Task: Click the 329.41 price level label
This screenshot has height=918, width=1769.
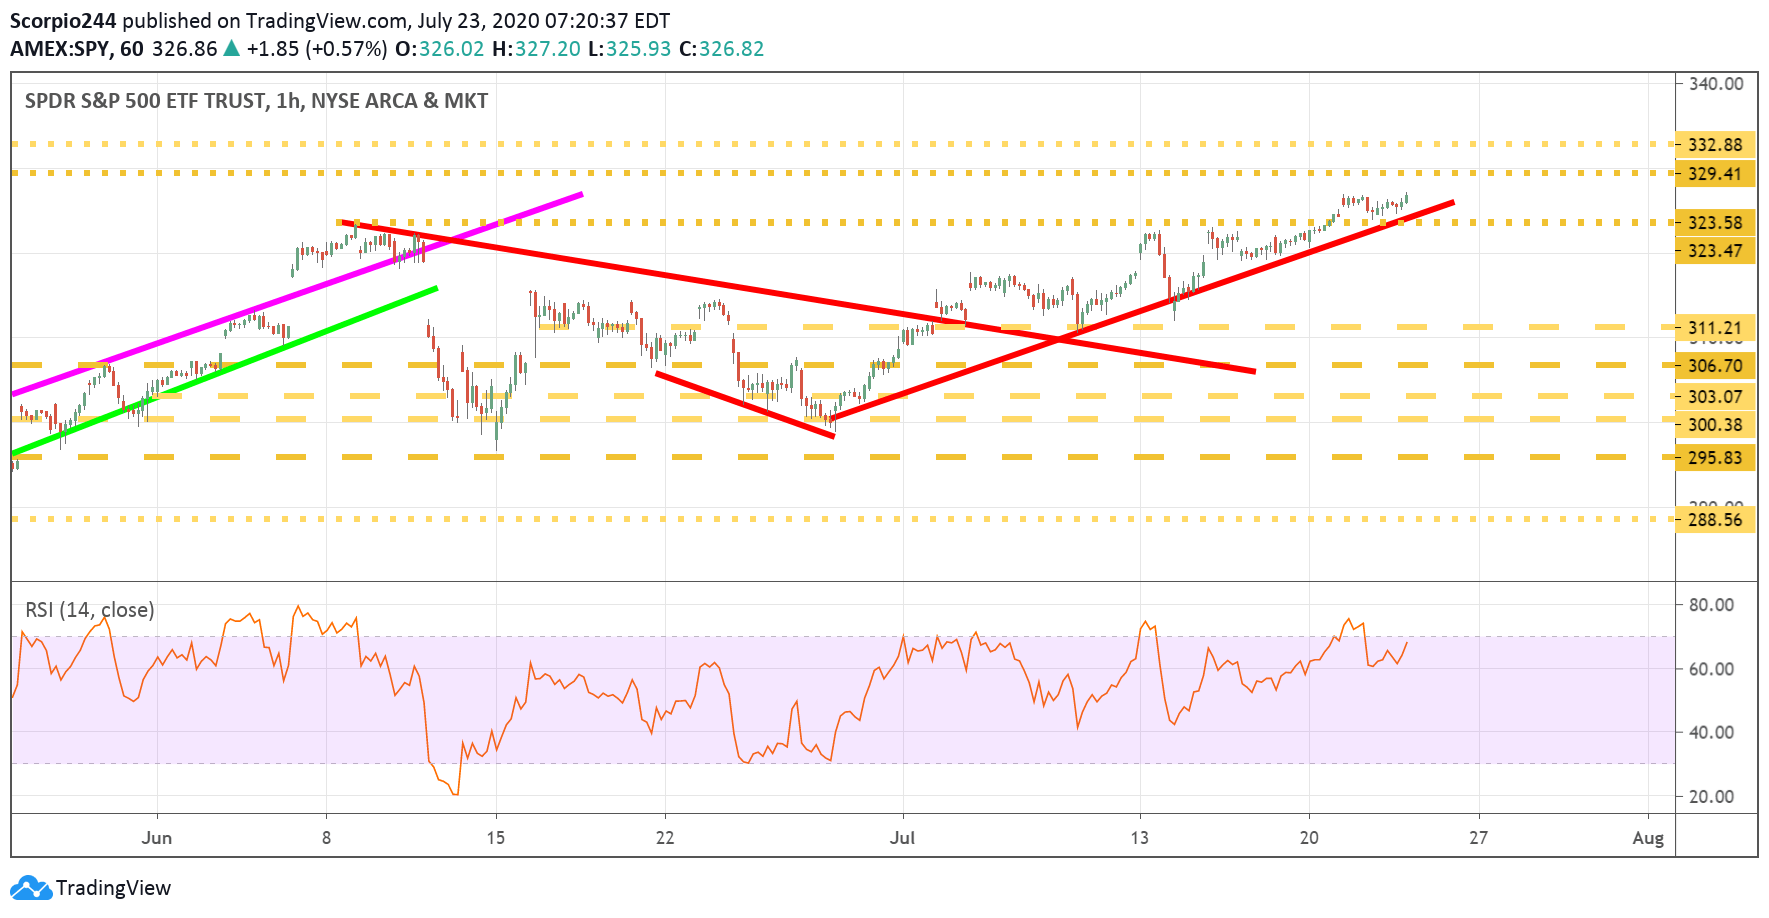Action: point(1715,174)
